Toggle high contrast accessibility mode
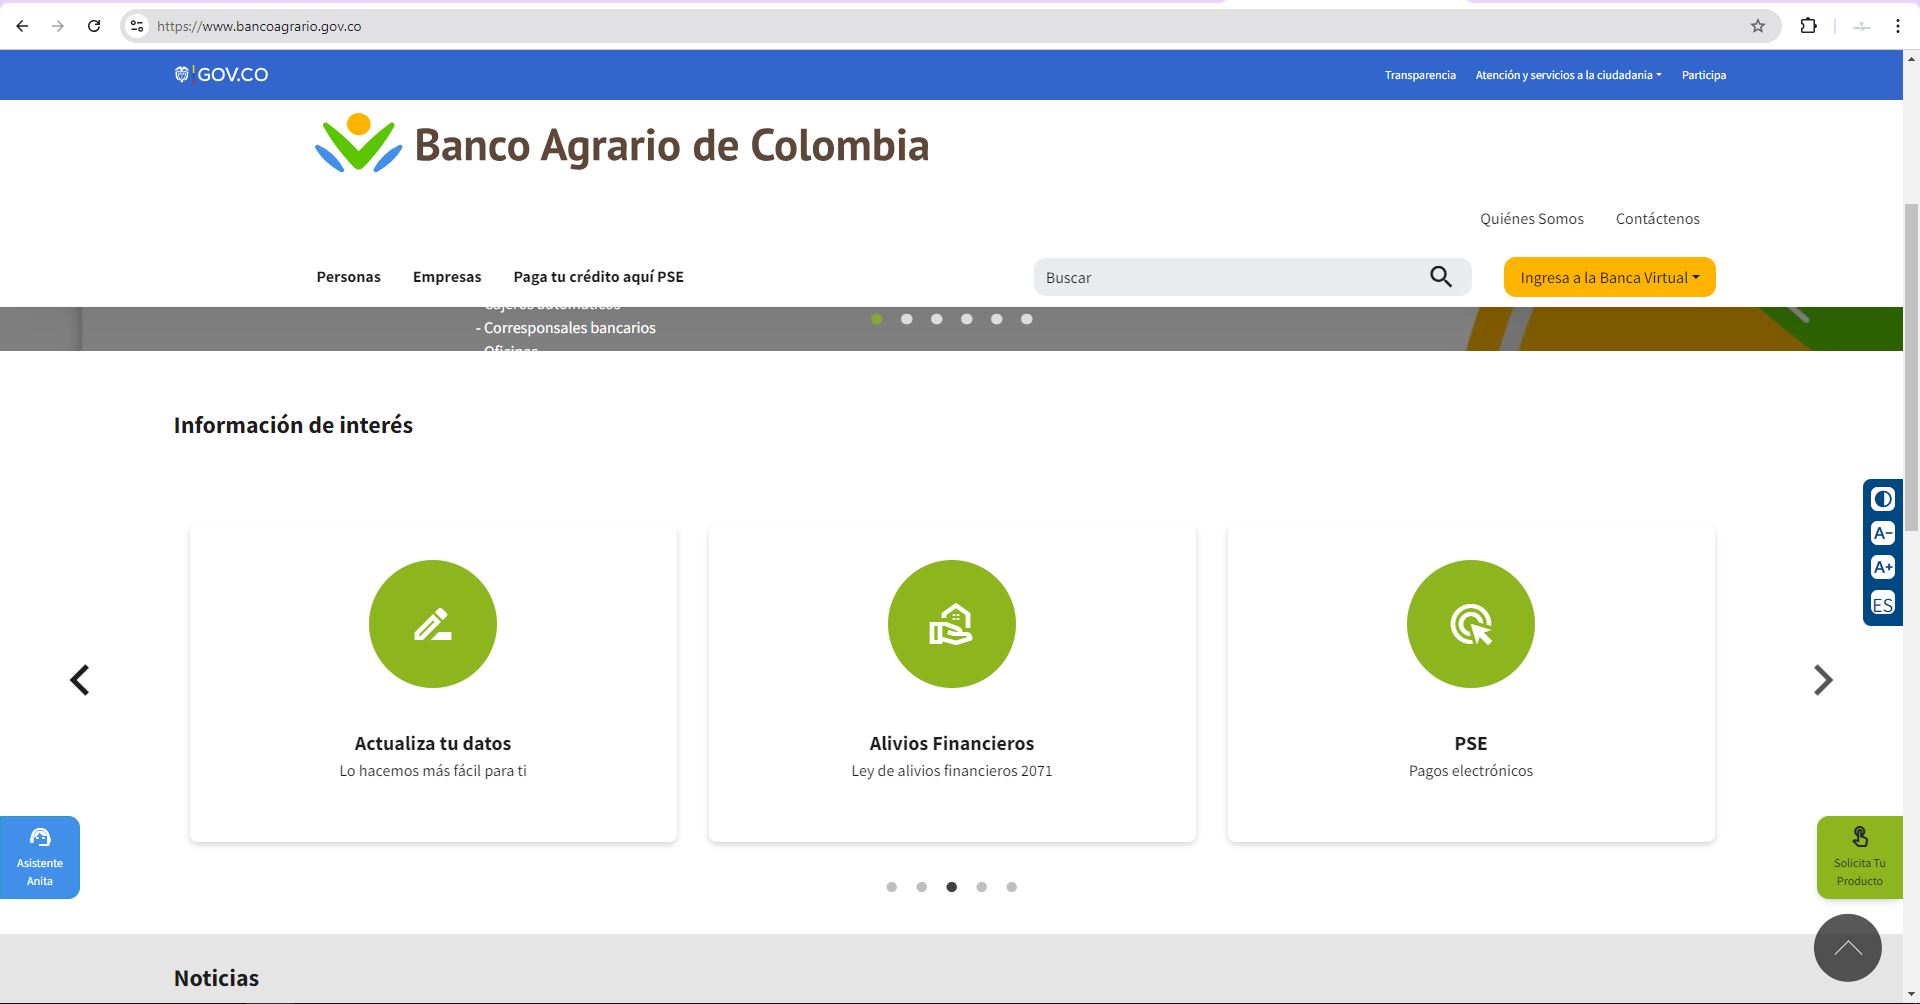 (1882, 499)
